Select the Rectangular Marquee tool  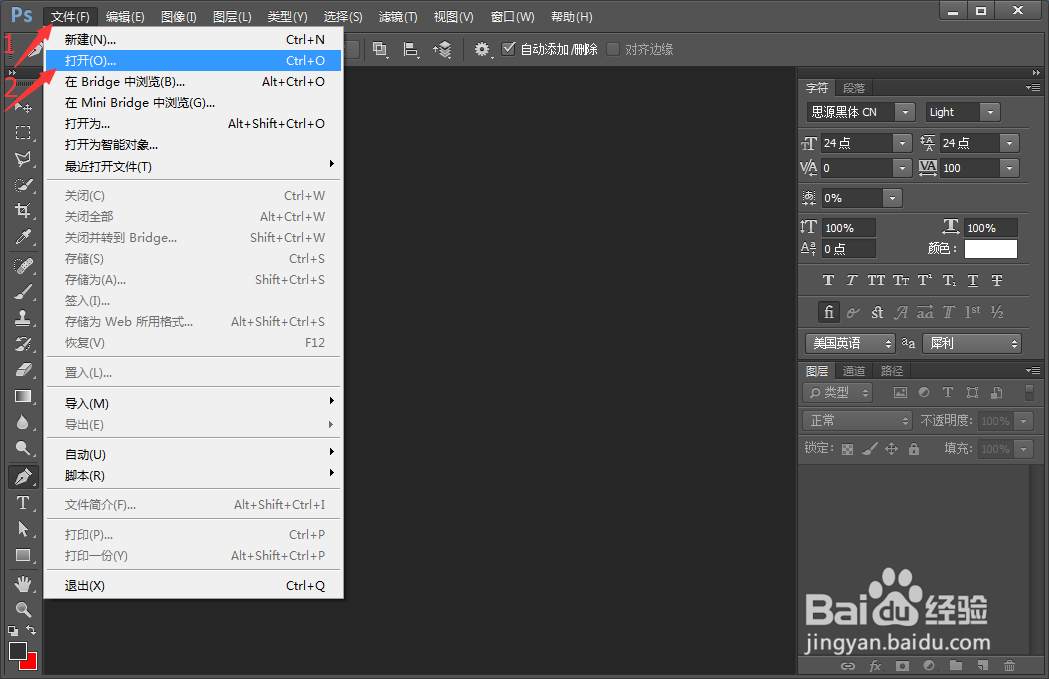pos(23,132)
